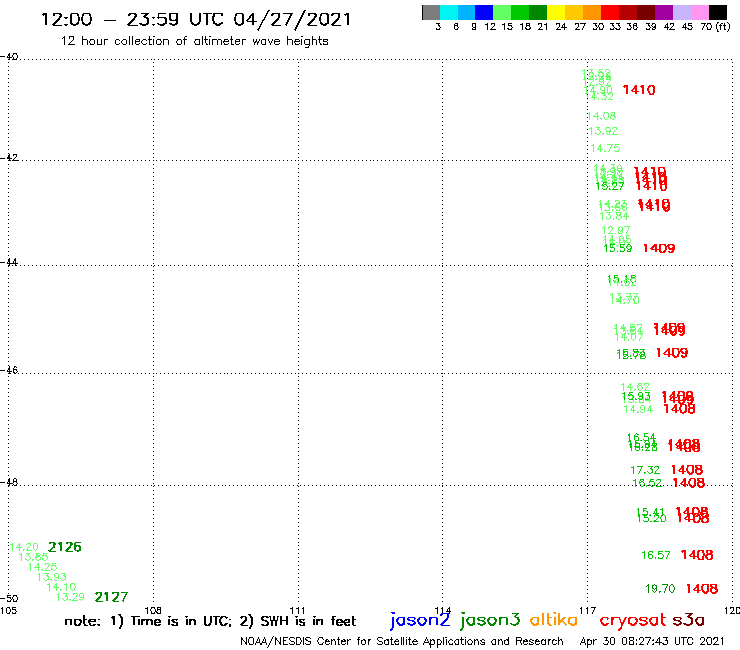Click the latitude axis label -48
This screenshot has width=740, height=650.
(x=9, y=482)
